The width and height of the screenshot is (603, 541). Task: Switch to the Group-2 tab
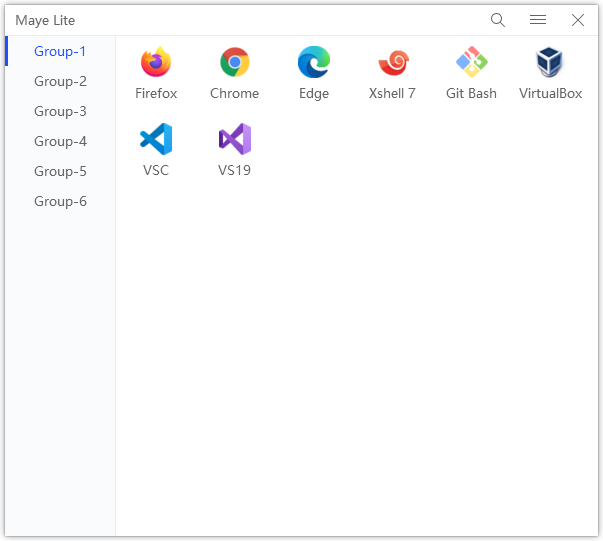pos(60,81)
